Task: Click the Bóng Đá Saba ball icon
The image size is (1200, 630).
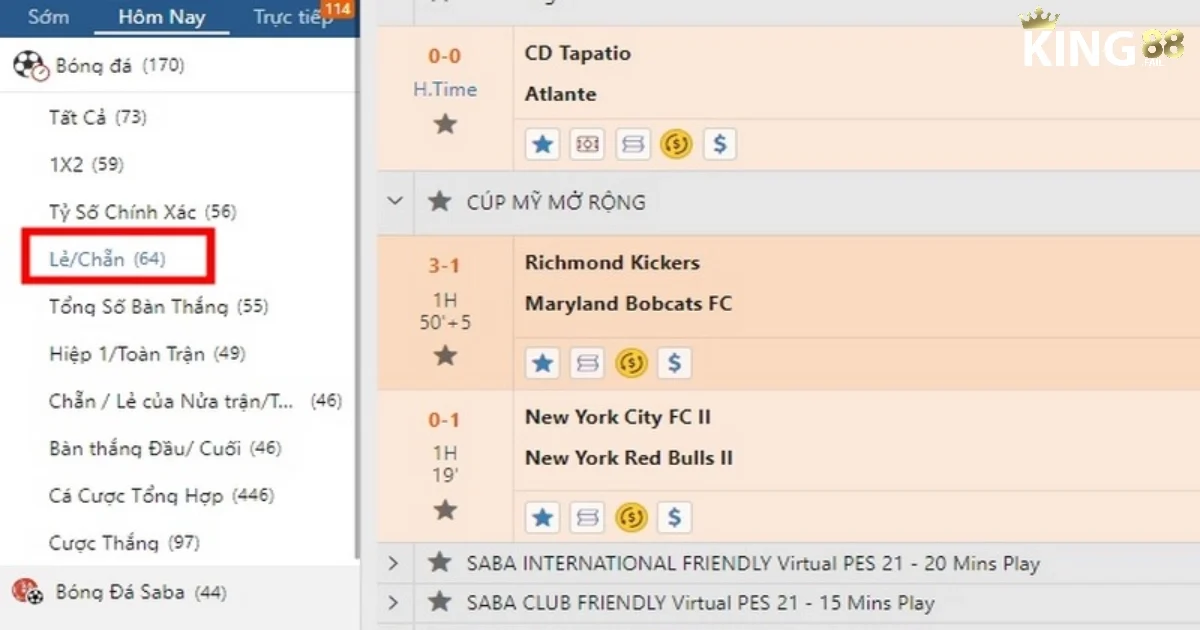Action: pyautogui.click(x=28, y=592)
